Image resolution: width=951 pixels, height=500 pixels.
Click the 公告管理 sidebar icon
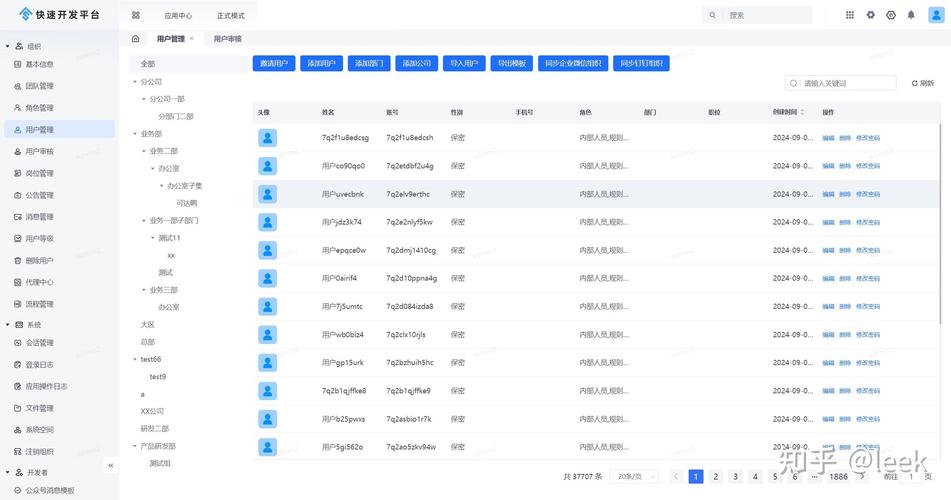click(18, 195)
